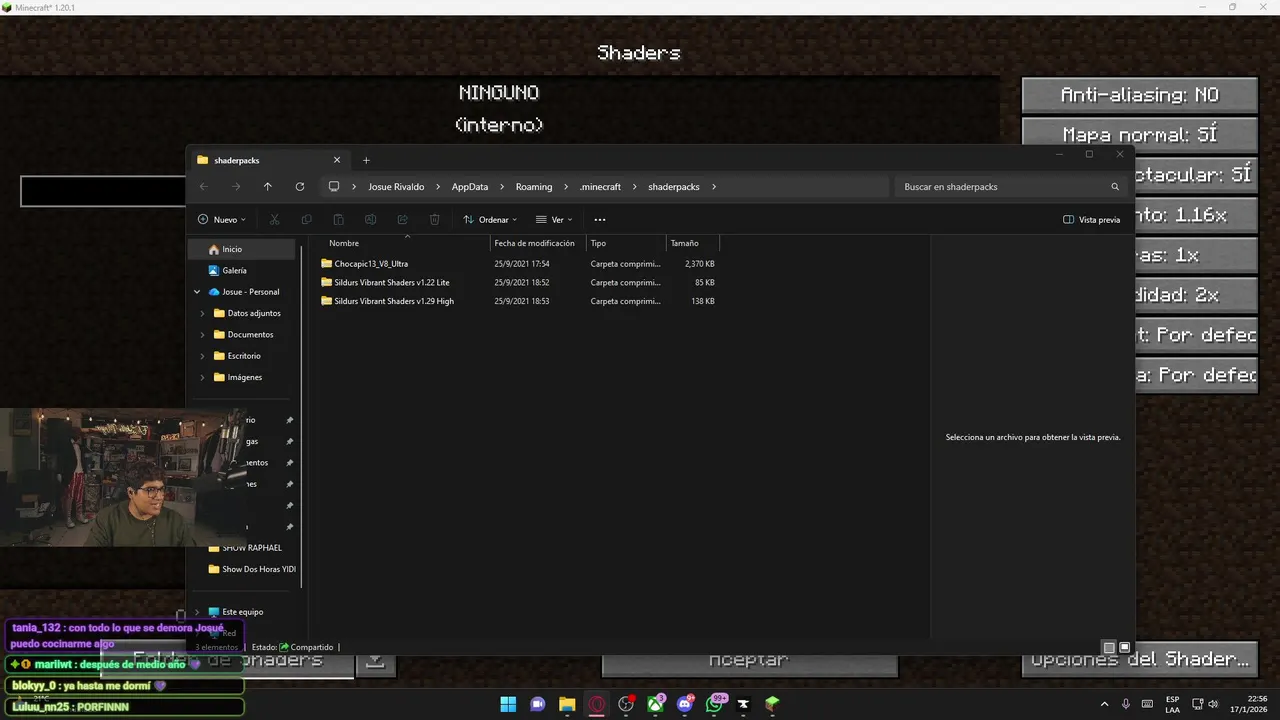Image resolution: width=1280 pixels, height=720 pixels.
Task: Refresh the shaderpacks folder view
Action: (299, 187)
